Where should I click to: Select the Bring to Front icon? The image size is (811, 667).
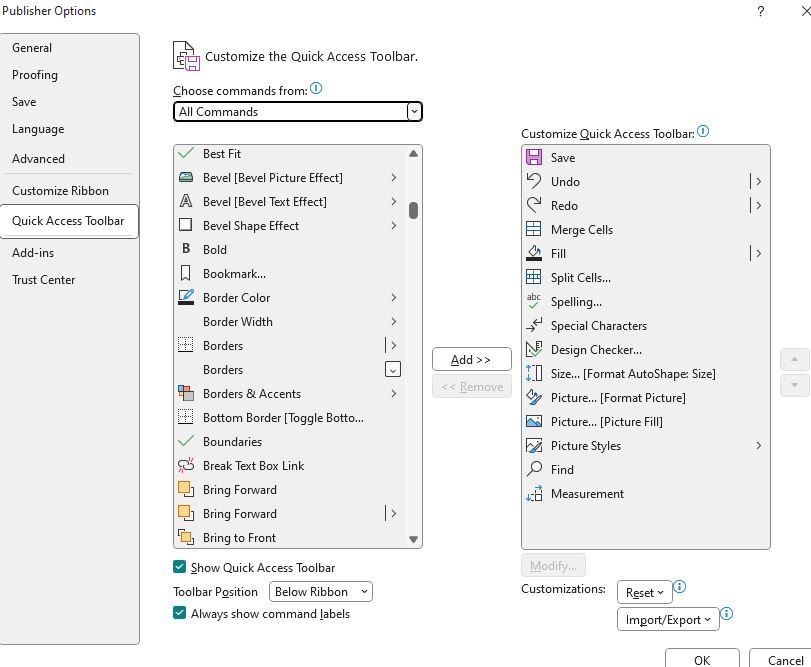(x=186, y=537)
